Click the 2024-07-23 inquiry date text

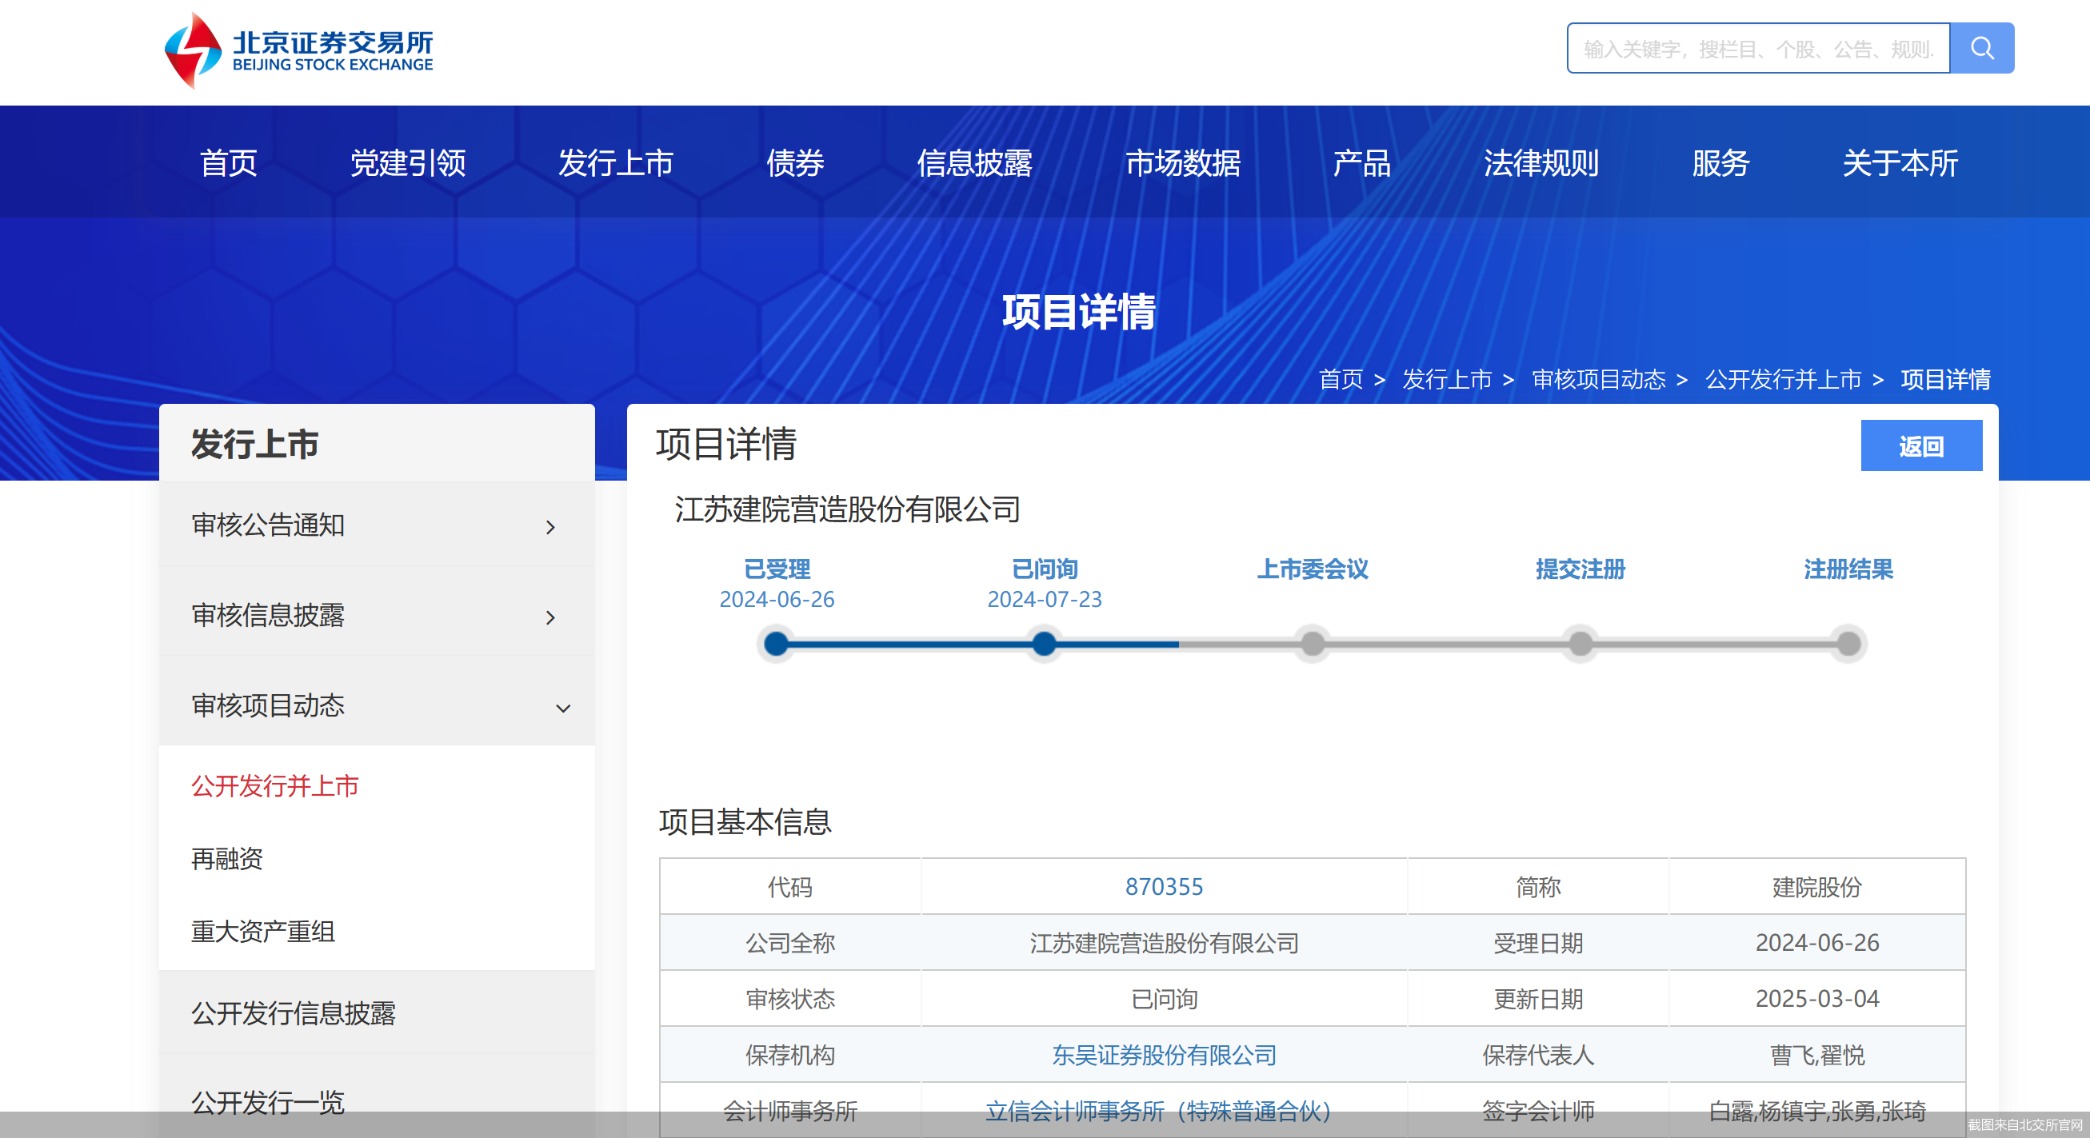[1045, 599]
